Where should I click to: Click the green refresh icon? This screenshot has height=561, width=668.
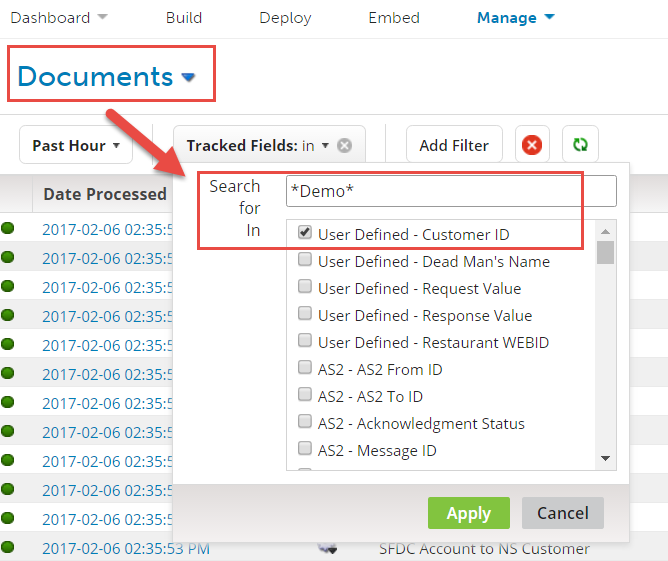(x=580, y=145)
